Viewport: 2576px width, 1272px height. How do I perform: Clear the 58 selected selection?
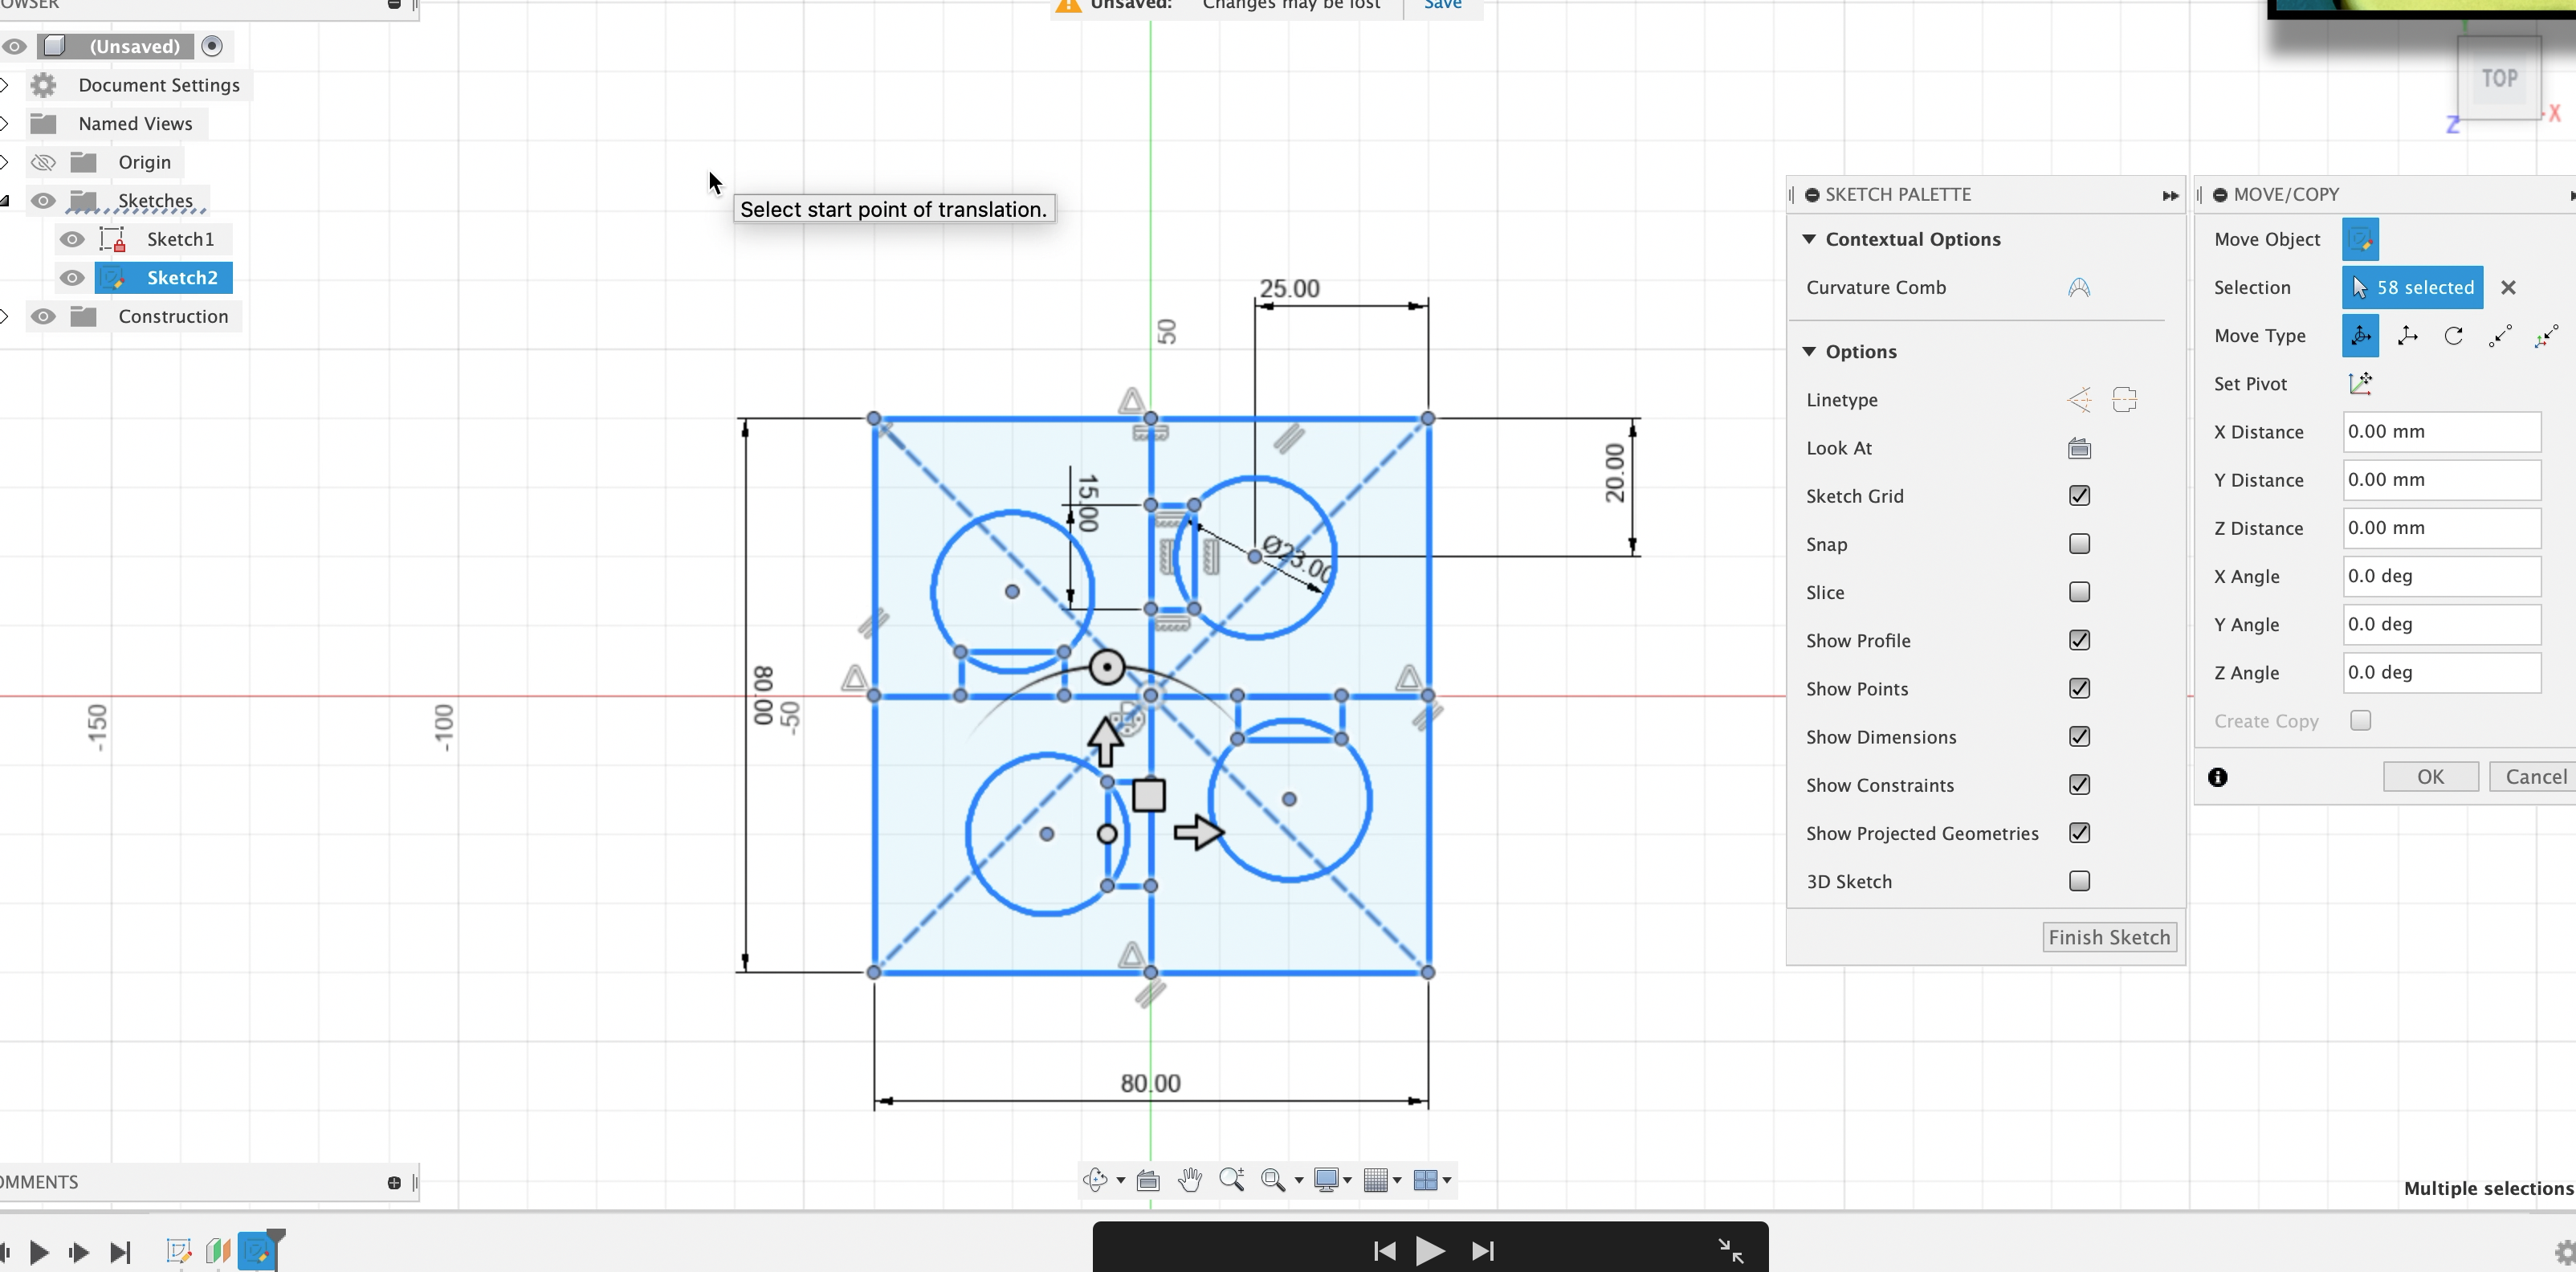2508,288
